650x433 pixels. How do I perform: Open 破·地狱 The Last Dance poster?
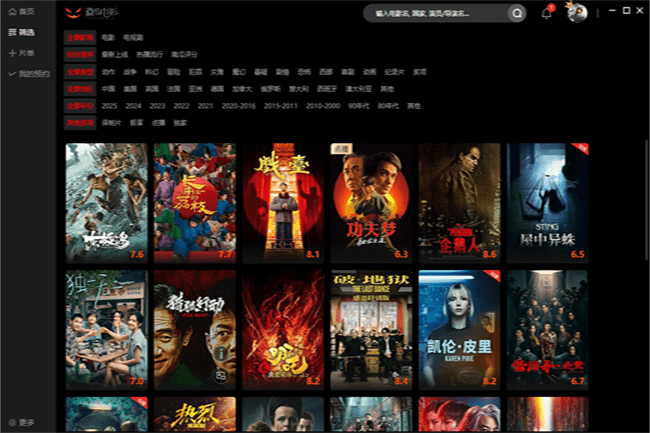click(x=371, y=330)
